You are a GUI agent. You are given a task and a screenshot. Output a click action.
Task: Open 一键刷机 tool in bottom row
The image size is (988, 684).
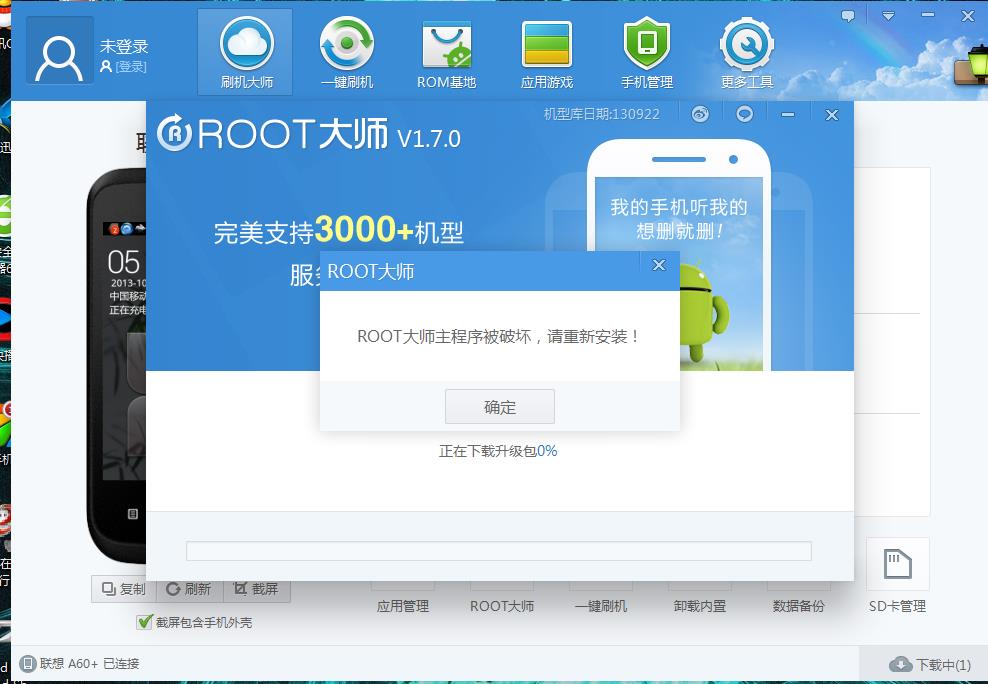click(600, 606)
